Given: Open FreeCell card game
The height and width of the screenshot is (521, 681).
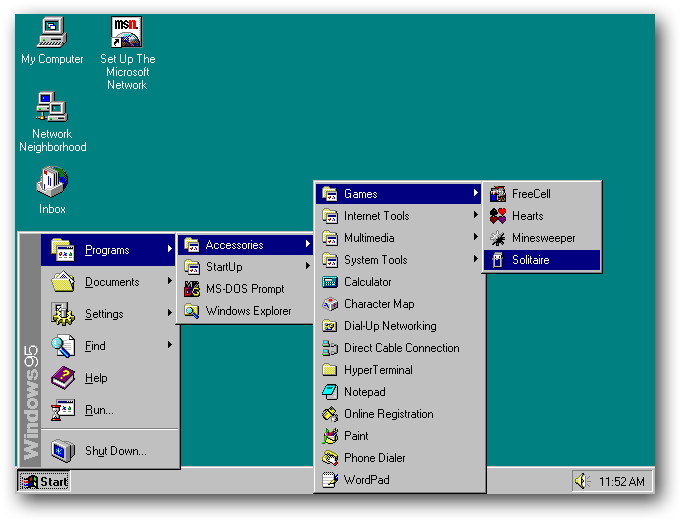Looking at the screenshot, I should point(531,194).
